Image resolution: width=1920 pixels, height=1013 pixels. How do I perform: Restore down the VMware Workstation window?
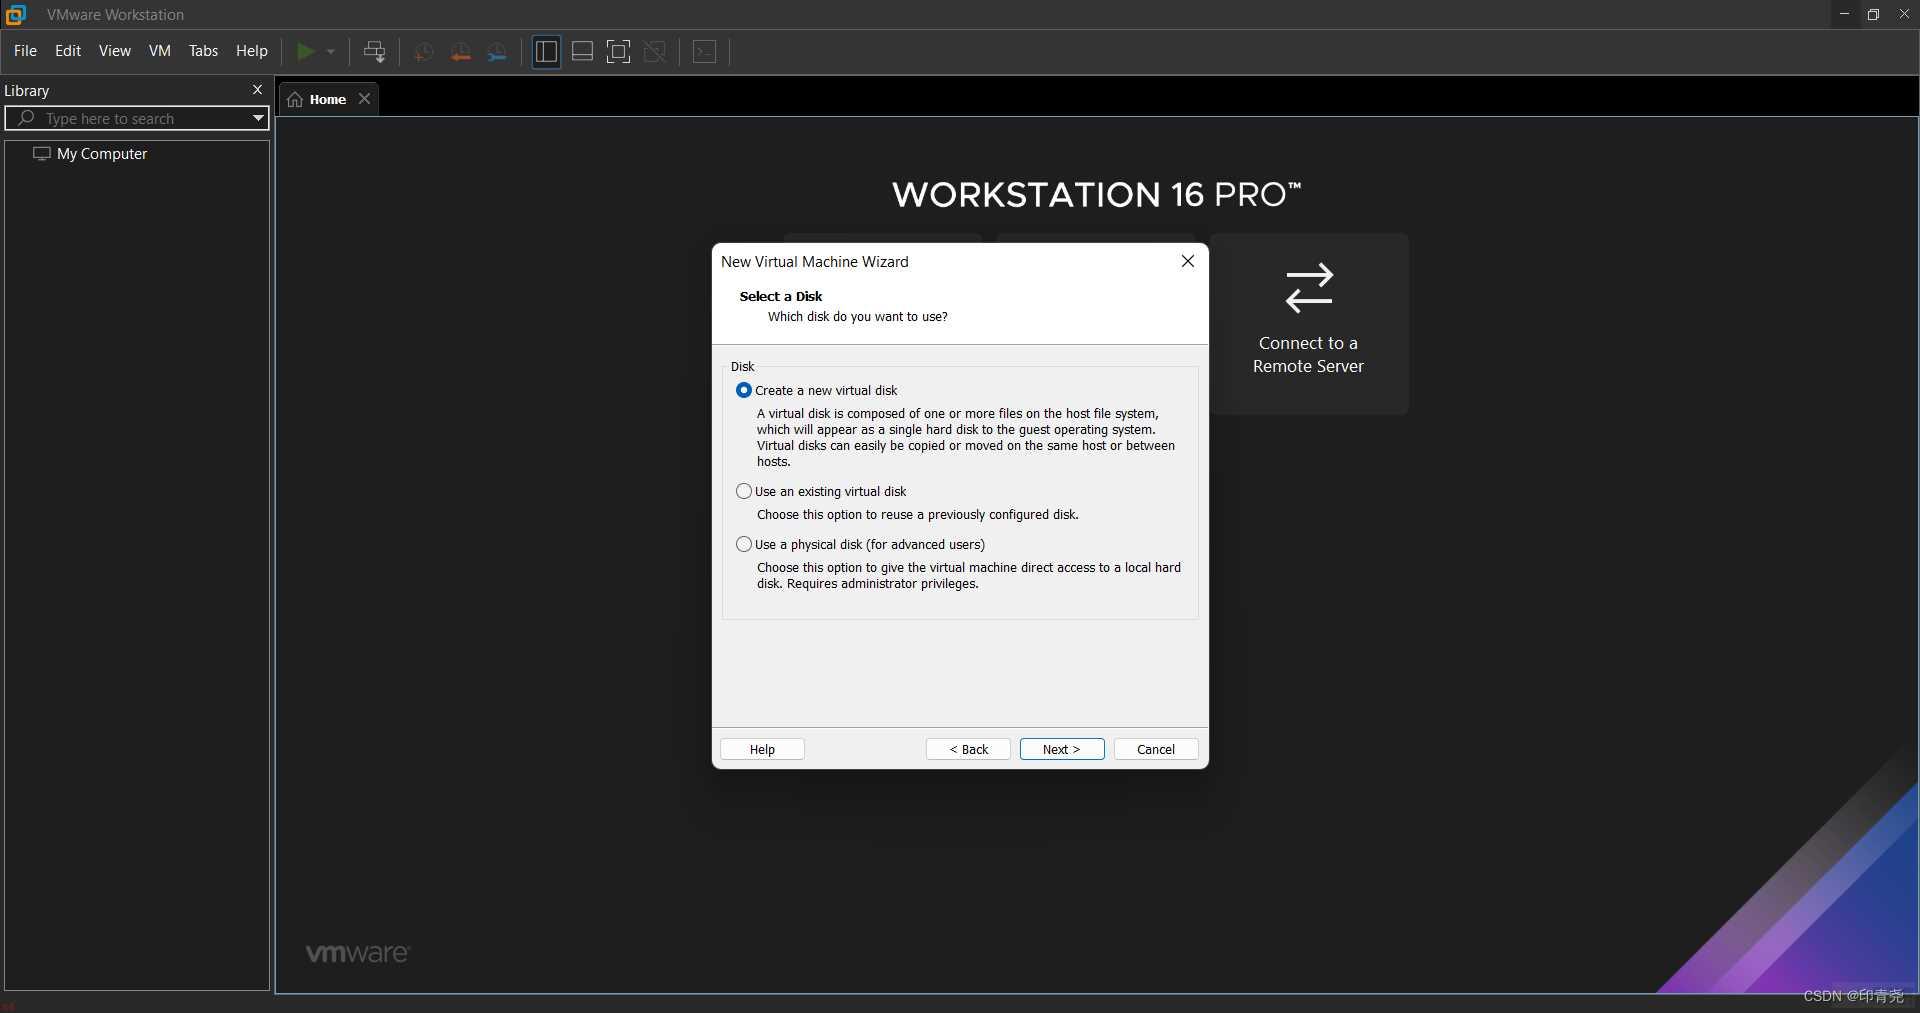point(1873,14)
